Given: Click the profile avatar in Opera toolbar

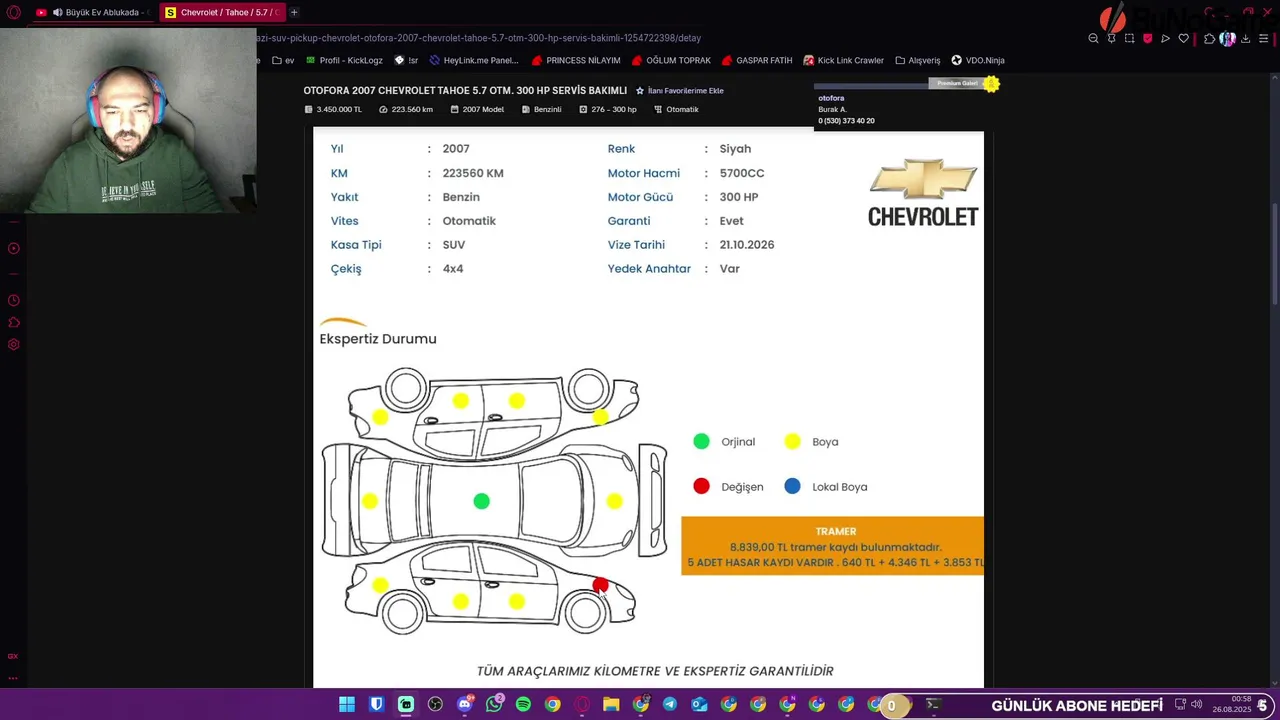Looking at the screenshot, I should 1227,38.
